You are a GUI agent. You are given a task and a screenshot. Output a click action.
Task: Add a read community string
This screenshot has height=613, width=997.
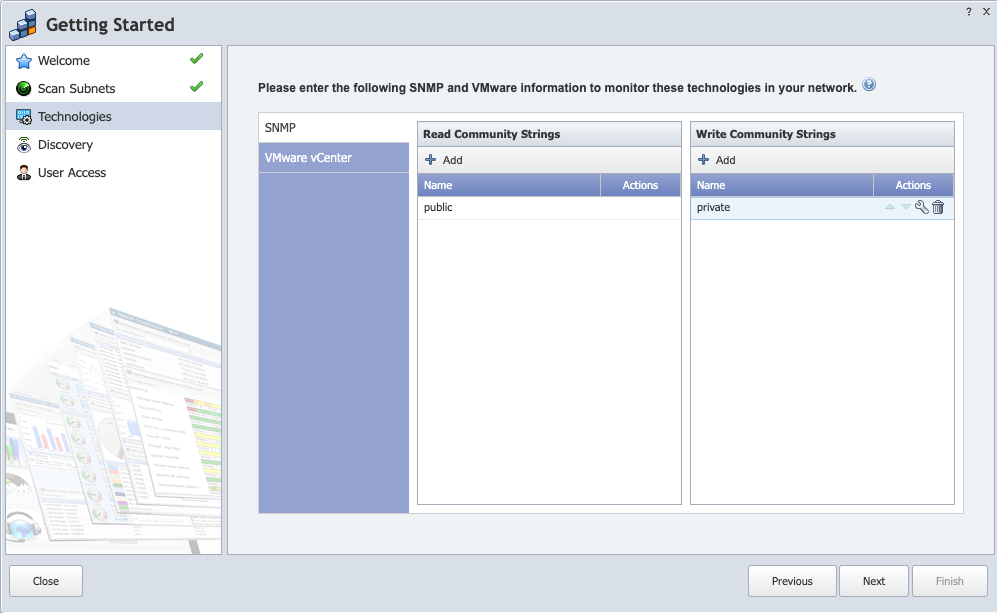444,160
